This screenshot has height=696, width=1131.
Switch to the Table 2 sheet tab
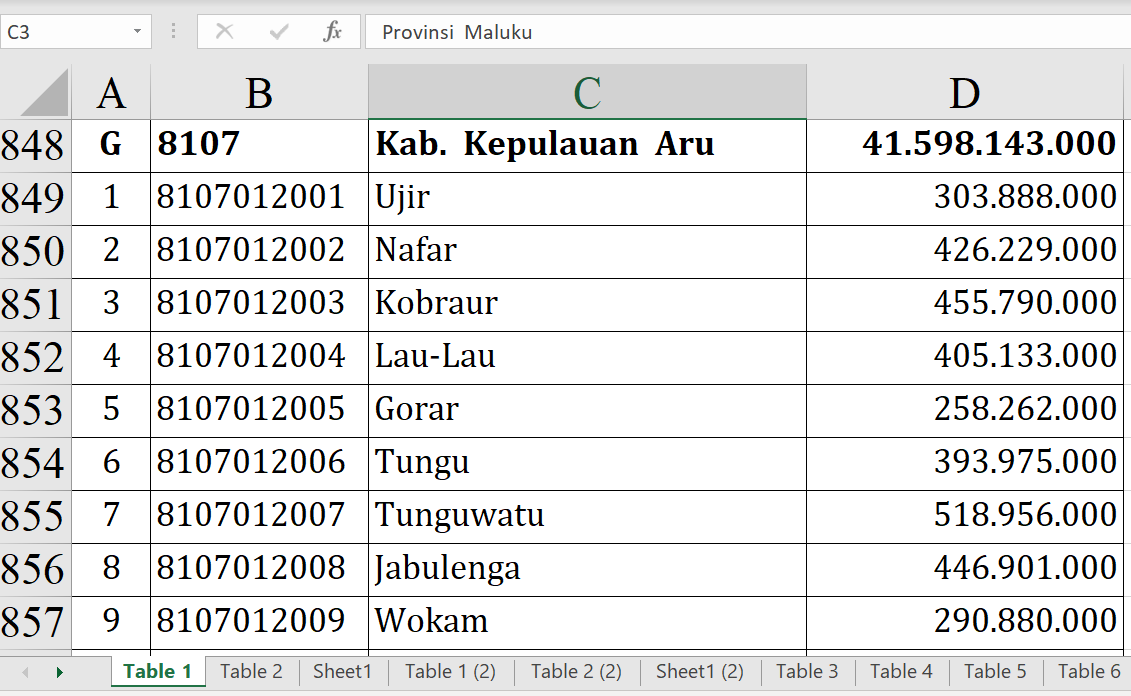[251, 671]
